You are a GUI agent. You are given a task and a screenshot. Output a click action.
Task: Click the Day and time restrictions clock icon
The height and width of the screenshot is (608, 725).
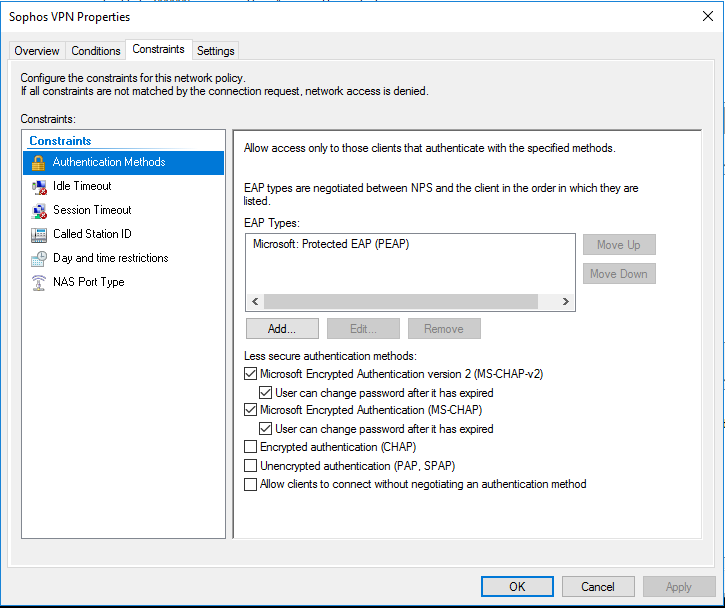(x=39, y=258)
